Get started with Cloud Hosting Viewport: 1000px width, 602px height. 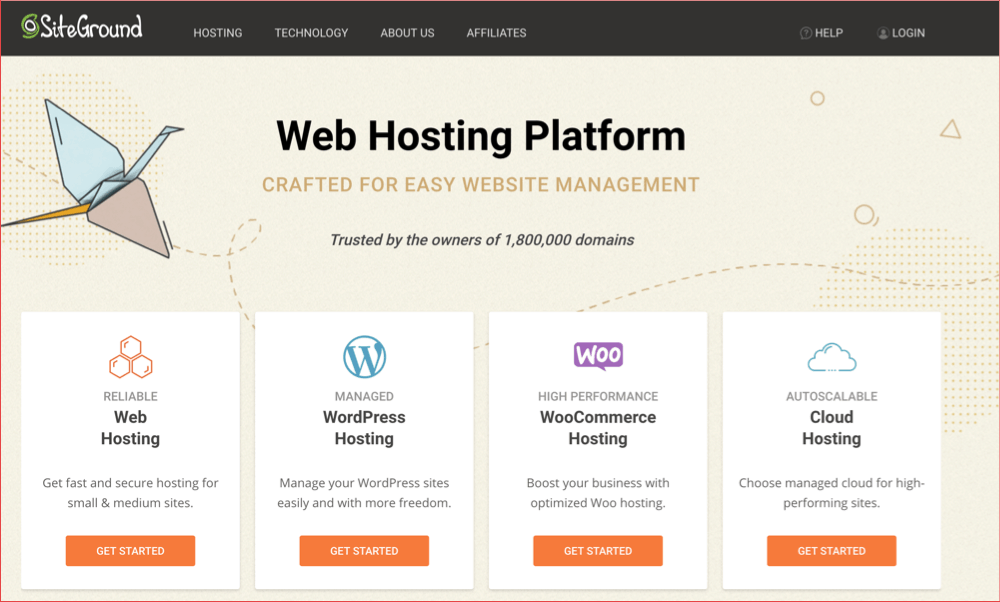832,551
